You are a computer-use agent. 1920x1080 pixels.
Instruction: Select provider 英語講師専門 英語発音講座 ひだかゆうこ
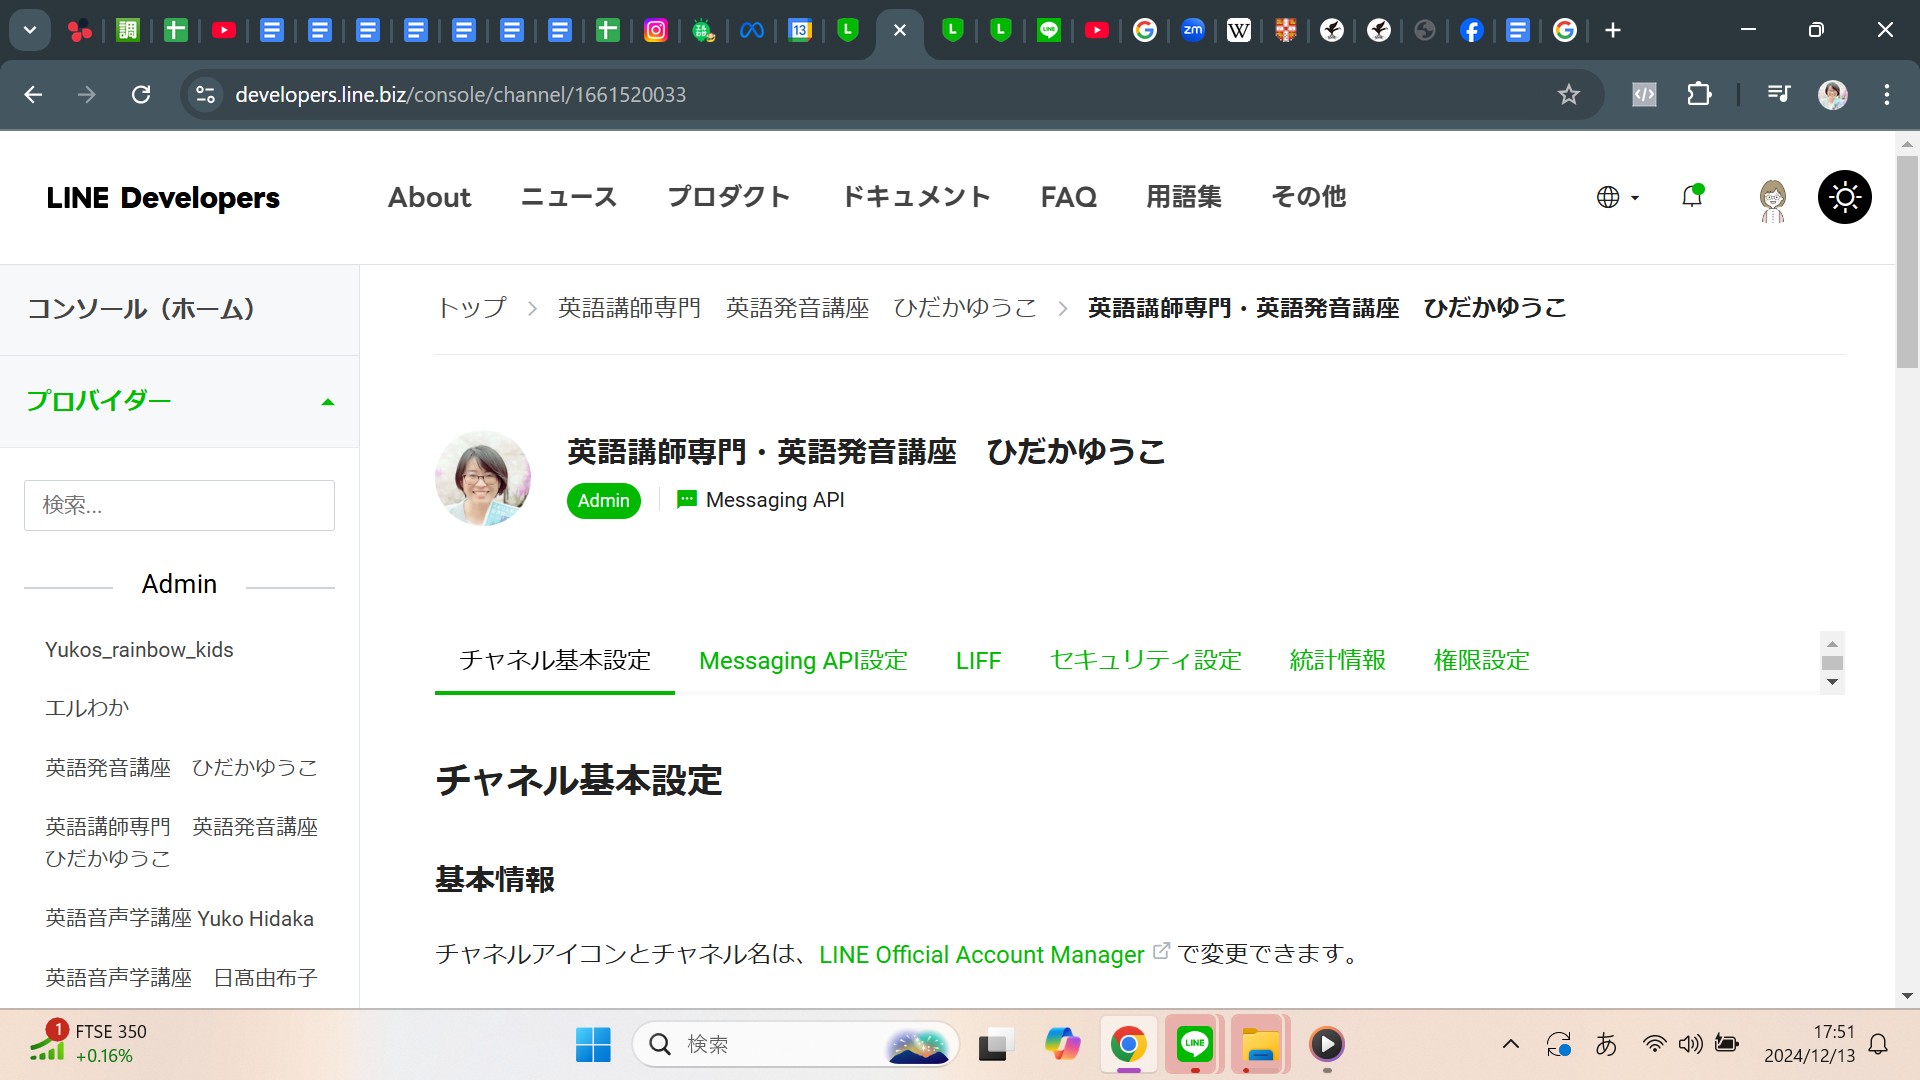pos(181,842)
